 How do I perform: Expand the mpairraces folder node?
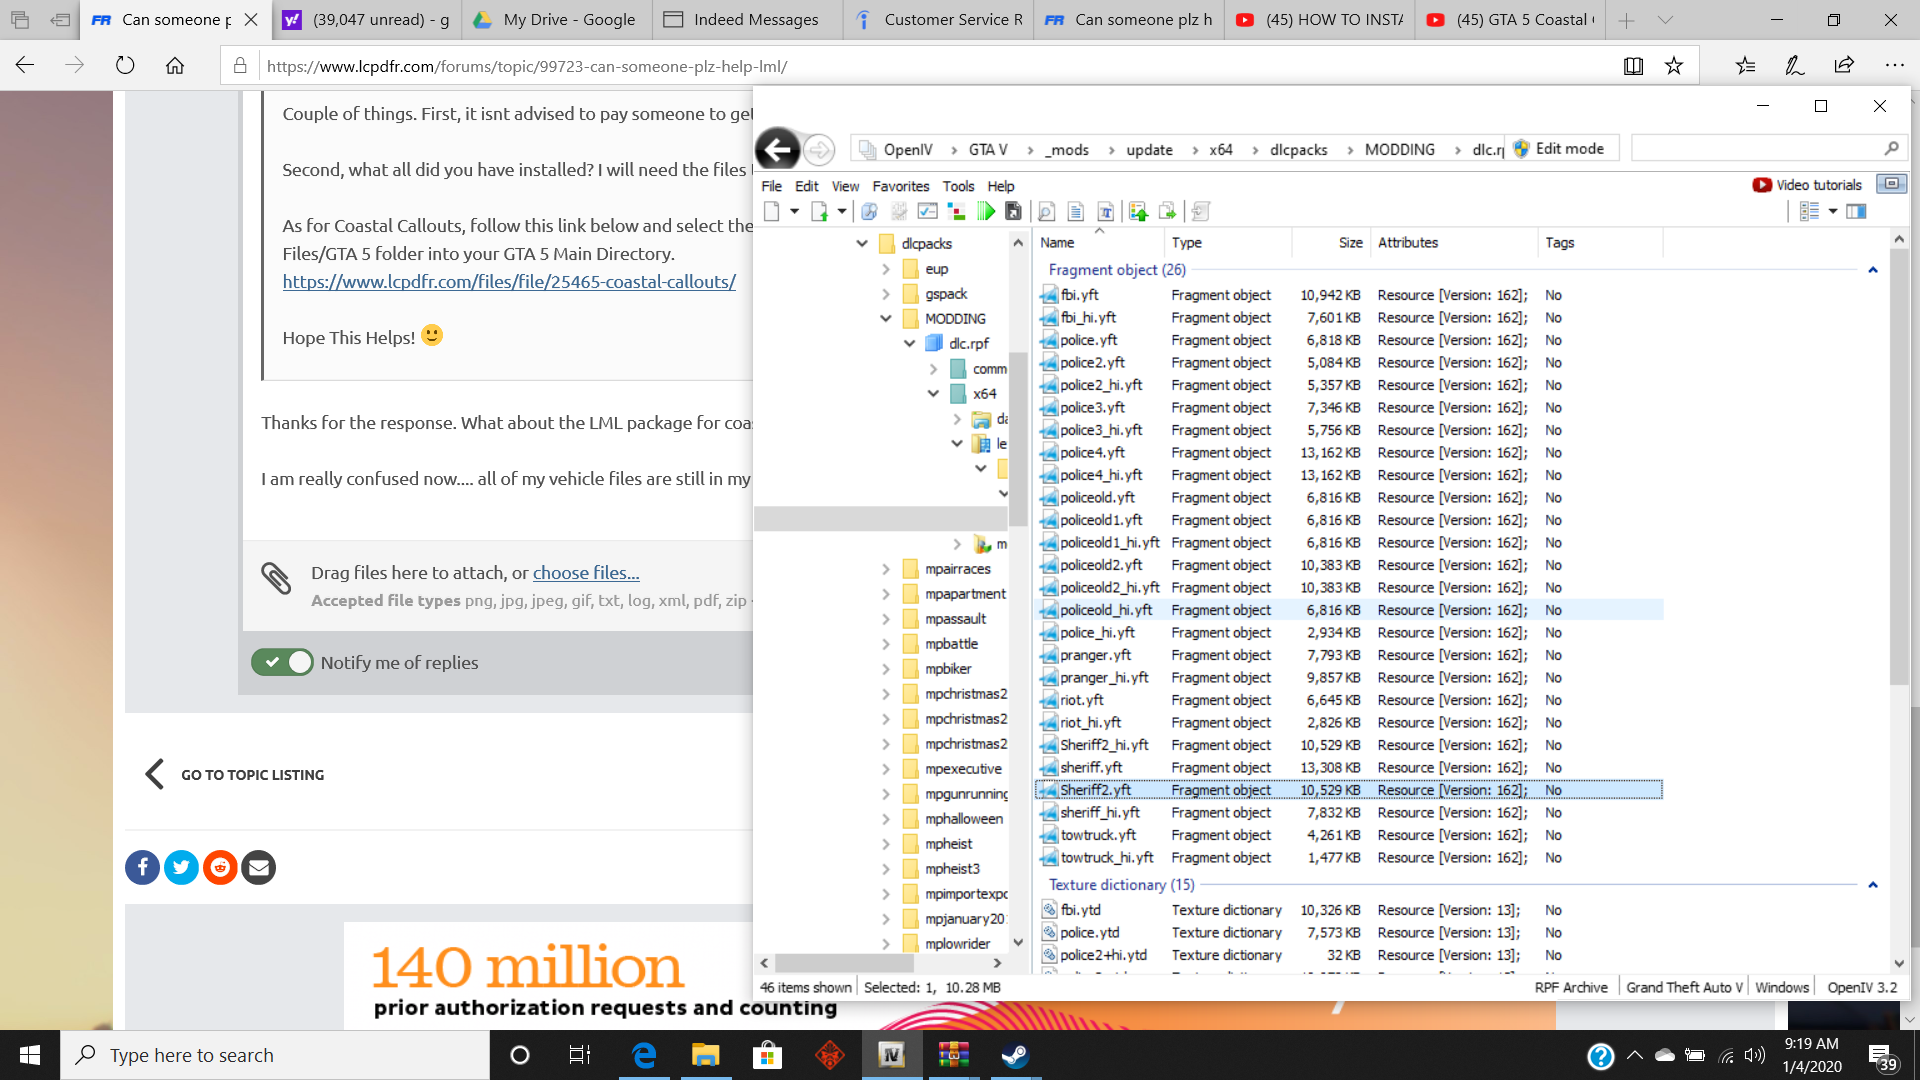(886, 568)
